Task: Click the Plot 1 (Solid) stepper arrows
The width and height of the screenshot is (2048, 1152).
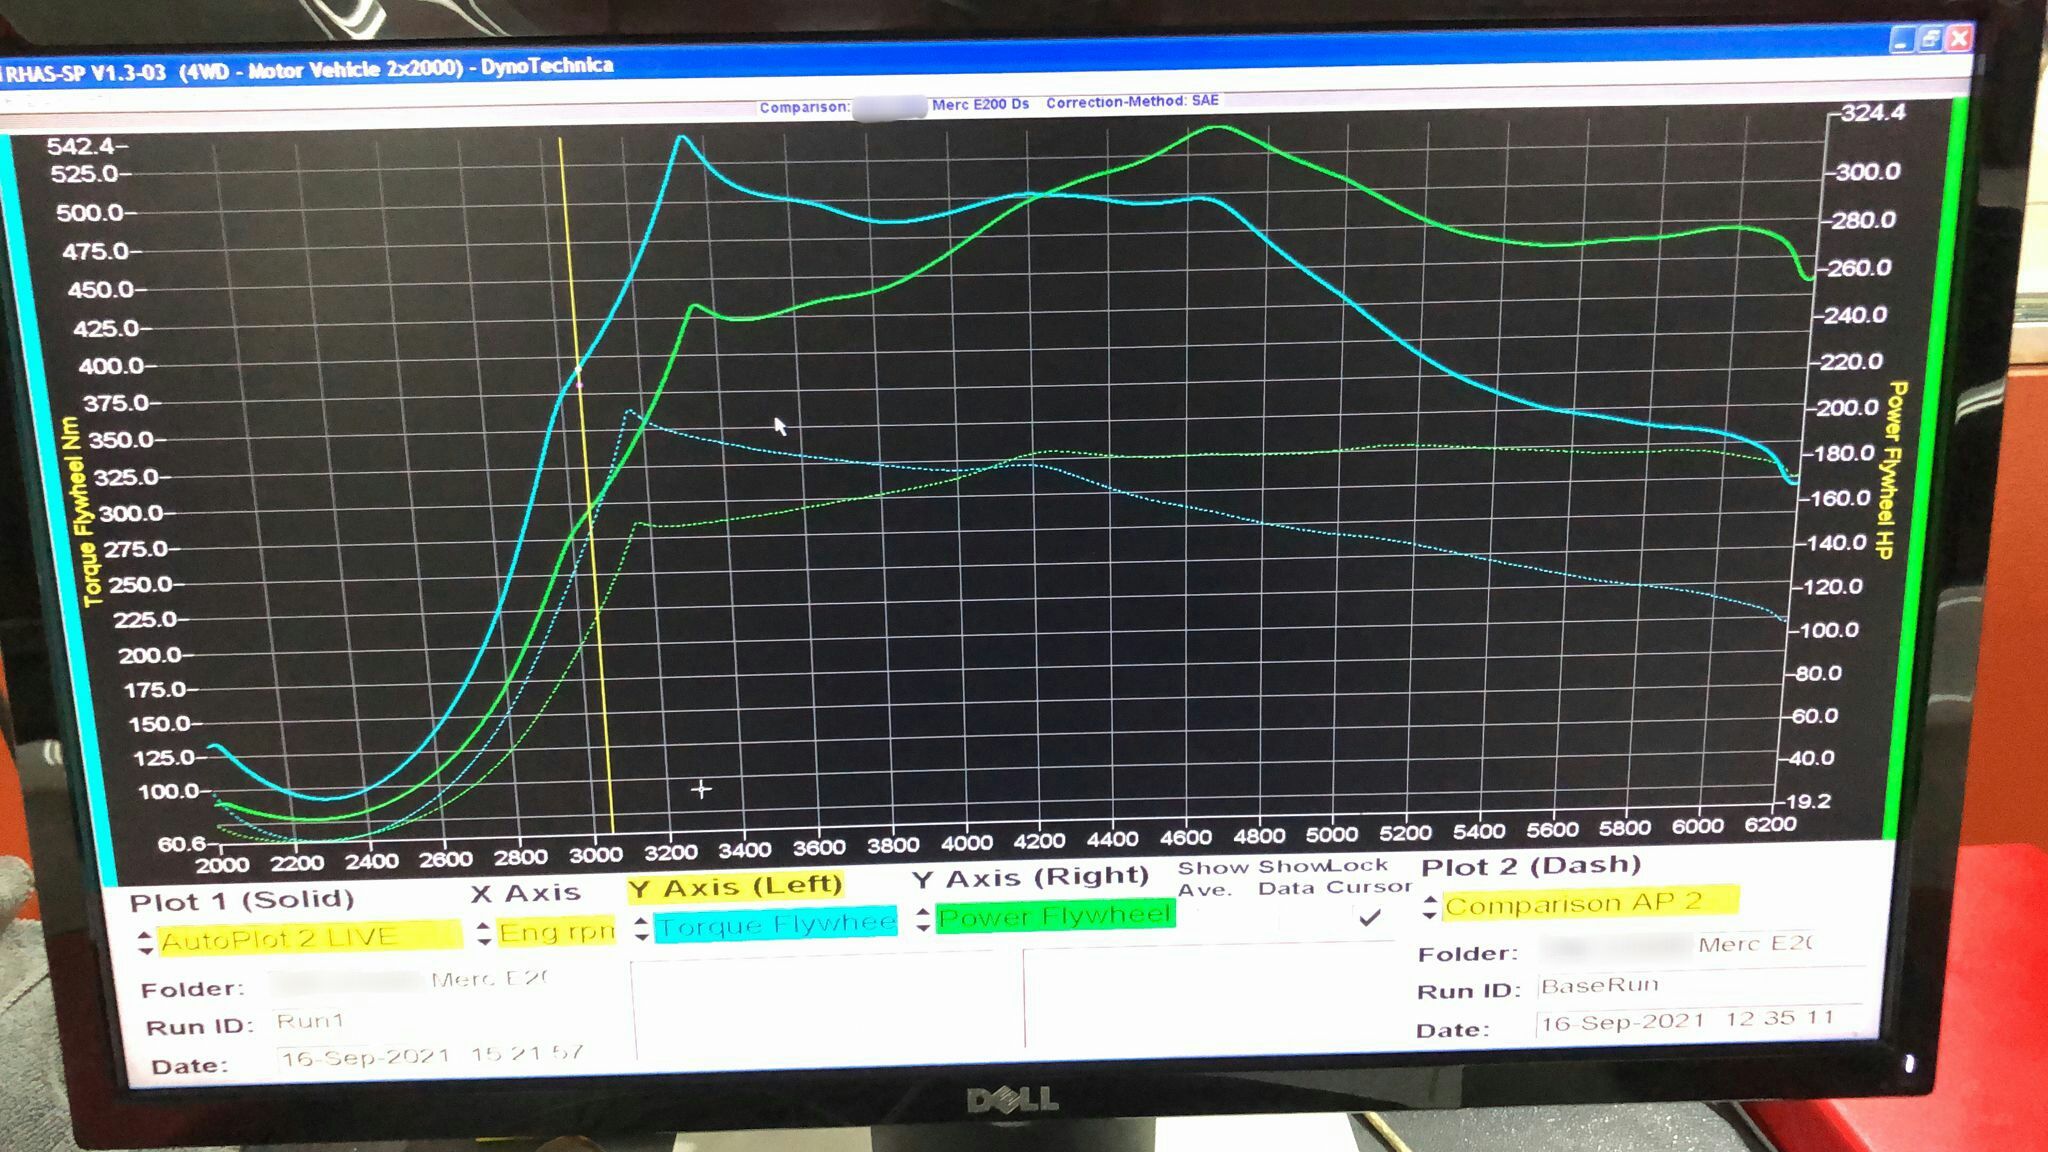Action: coord(145,942)
